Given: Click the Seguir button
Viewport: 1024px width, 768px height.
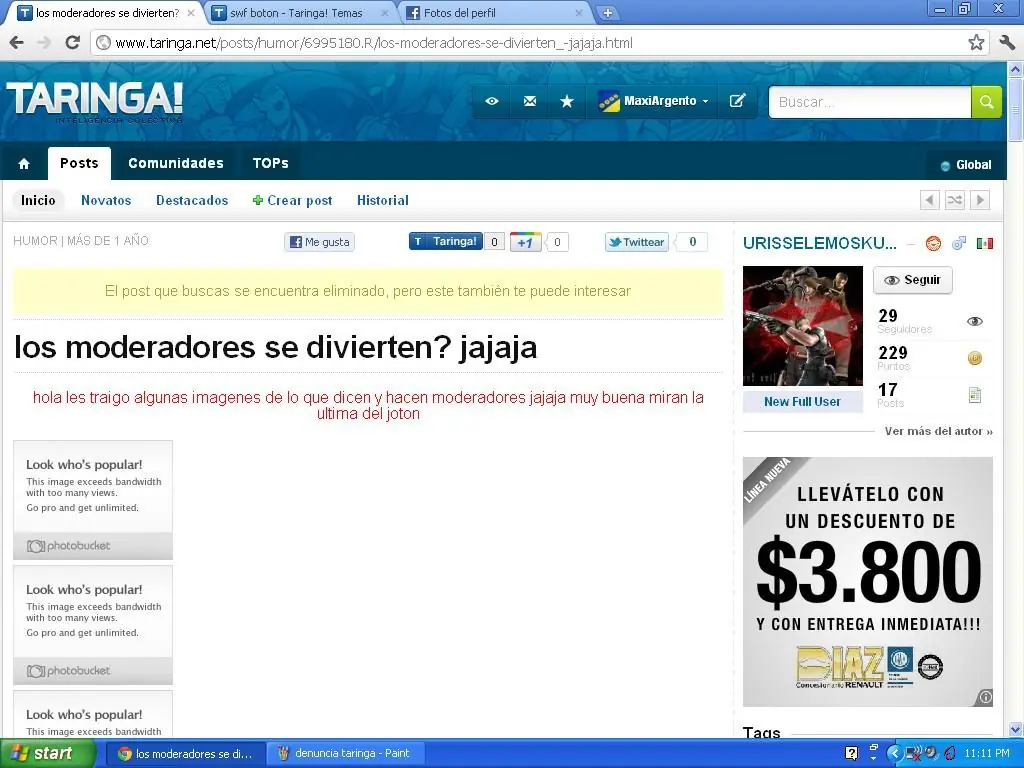Looking at the screenshot, I should (912, 280).
